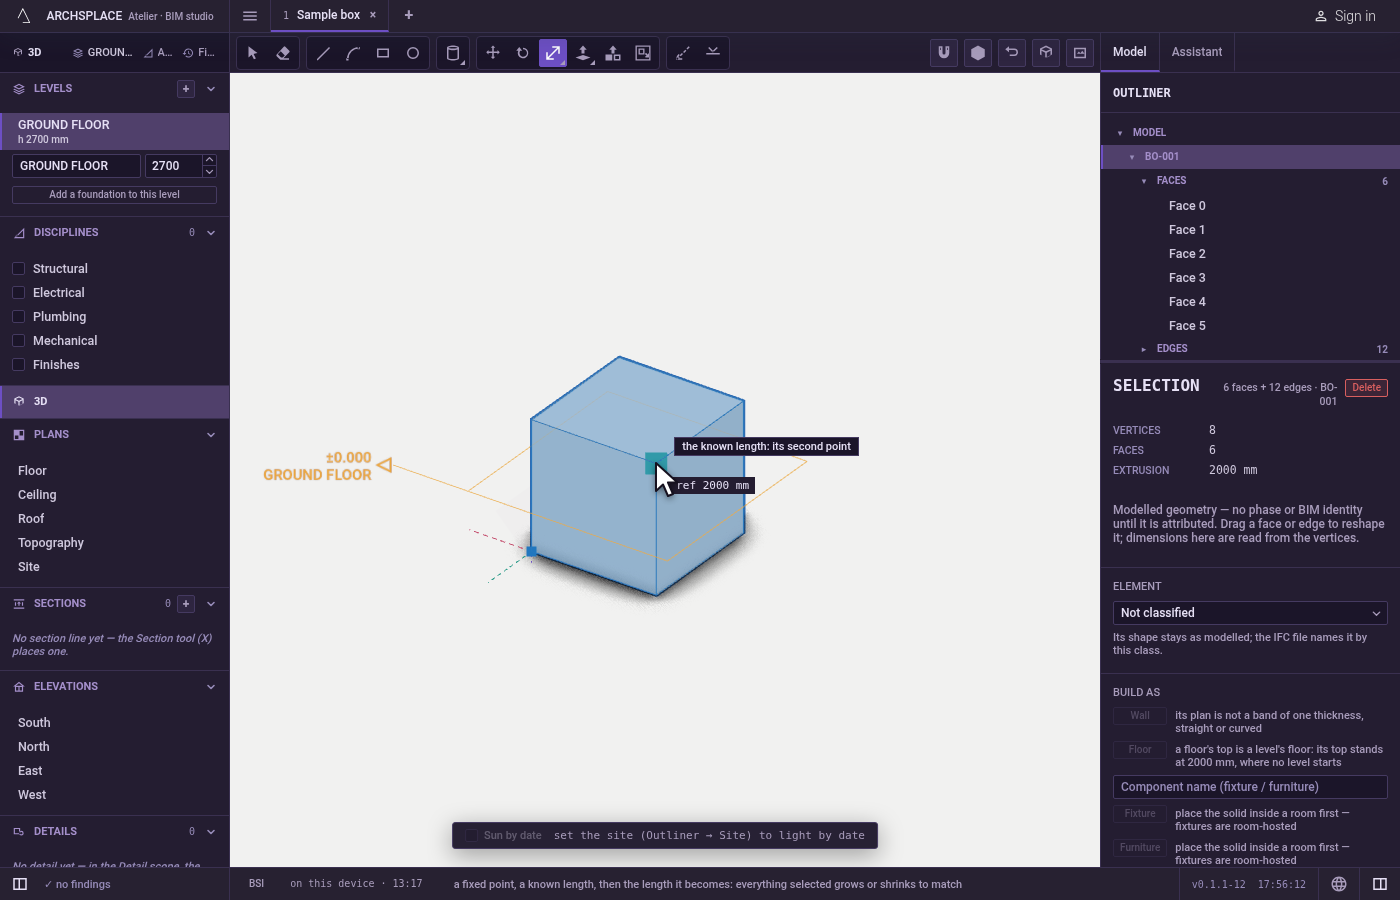
Task: Open the hamburger menu
Action: click(250, 16)
